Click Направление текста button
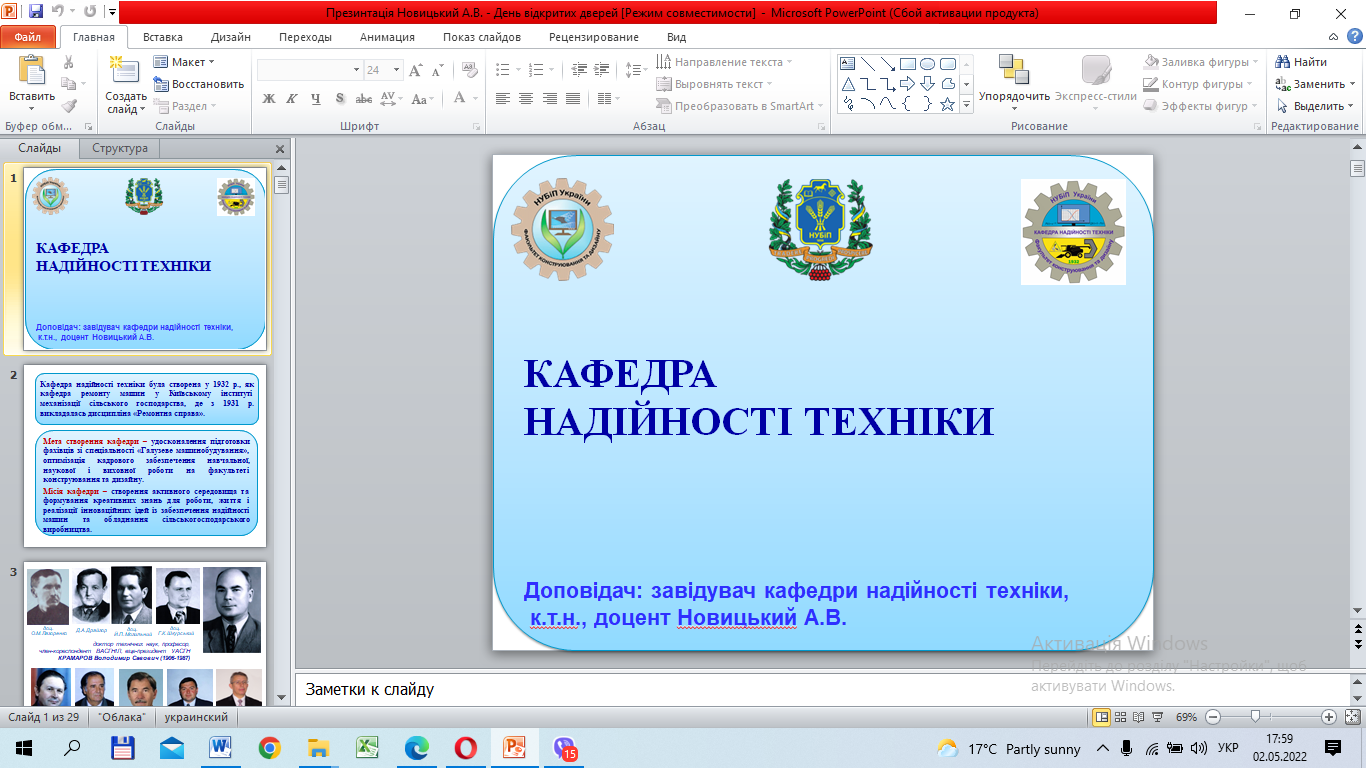Screen dimensions: 1366x768 click(x=724, y=62)
